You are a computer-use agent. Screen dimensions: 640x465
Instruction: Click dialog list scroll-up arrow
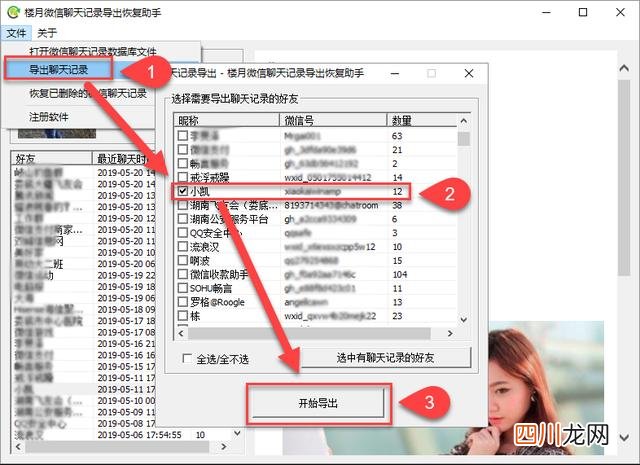(463, 120)
